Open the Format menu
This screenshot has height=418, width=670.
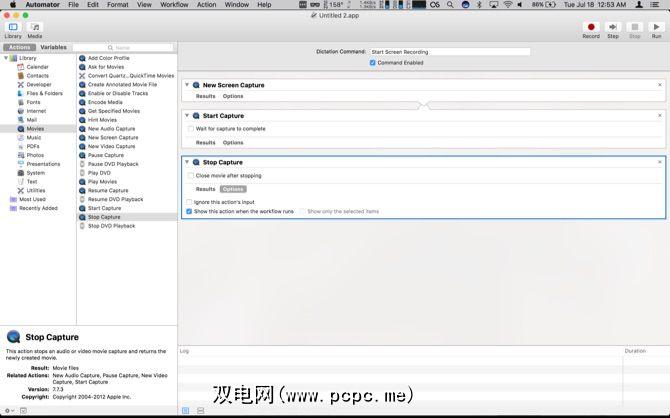tap(118, 5)
